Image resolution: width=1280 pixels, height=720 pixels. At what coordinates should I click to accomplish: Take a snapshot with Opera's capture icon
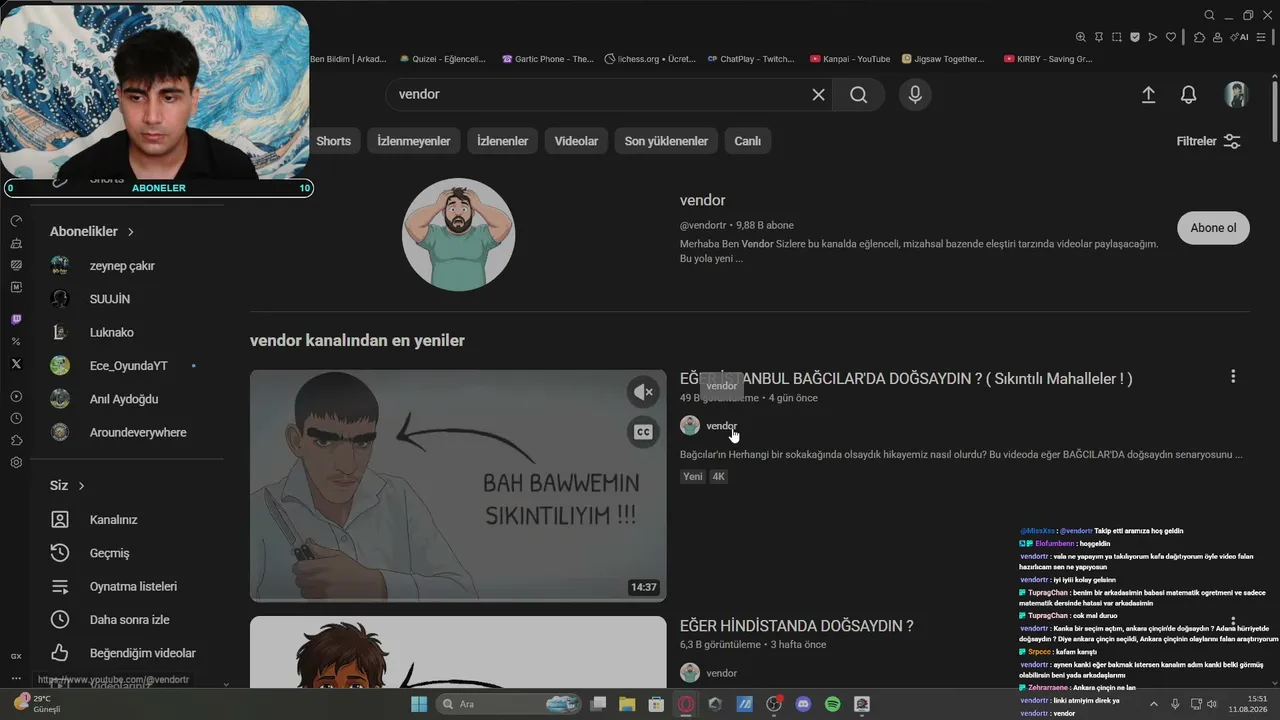click(1116, 37)
